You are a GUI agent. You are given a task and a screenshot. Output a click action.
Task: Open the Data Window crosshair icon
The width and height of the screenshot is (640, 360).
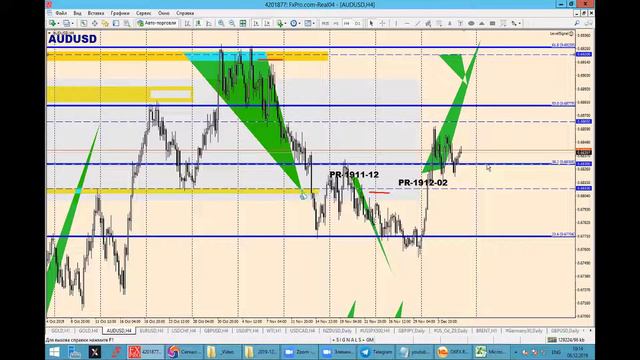coord(94,23)
